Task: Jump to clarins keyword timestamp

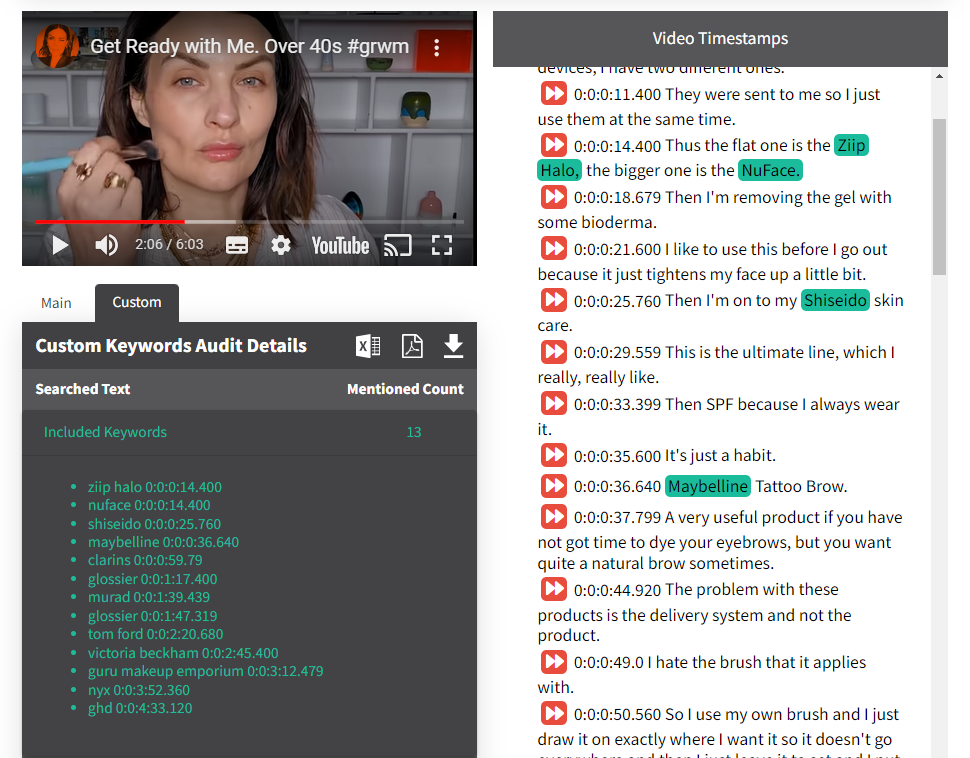Action: click(145, 560)
